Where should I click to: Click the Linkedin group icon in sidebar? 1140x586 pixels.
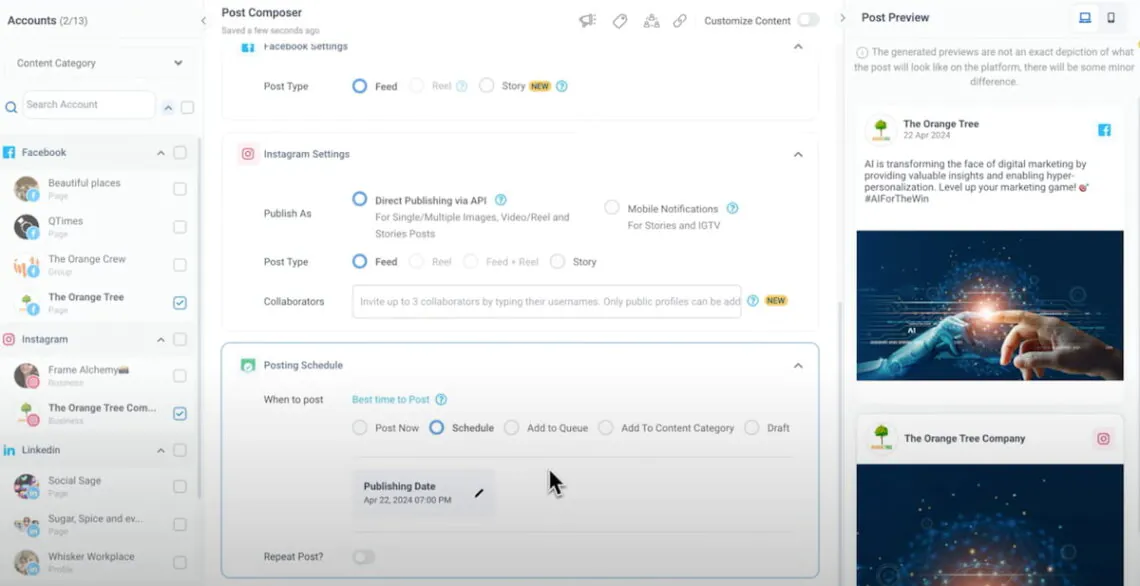click(x=9, y=450)
